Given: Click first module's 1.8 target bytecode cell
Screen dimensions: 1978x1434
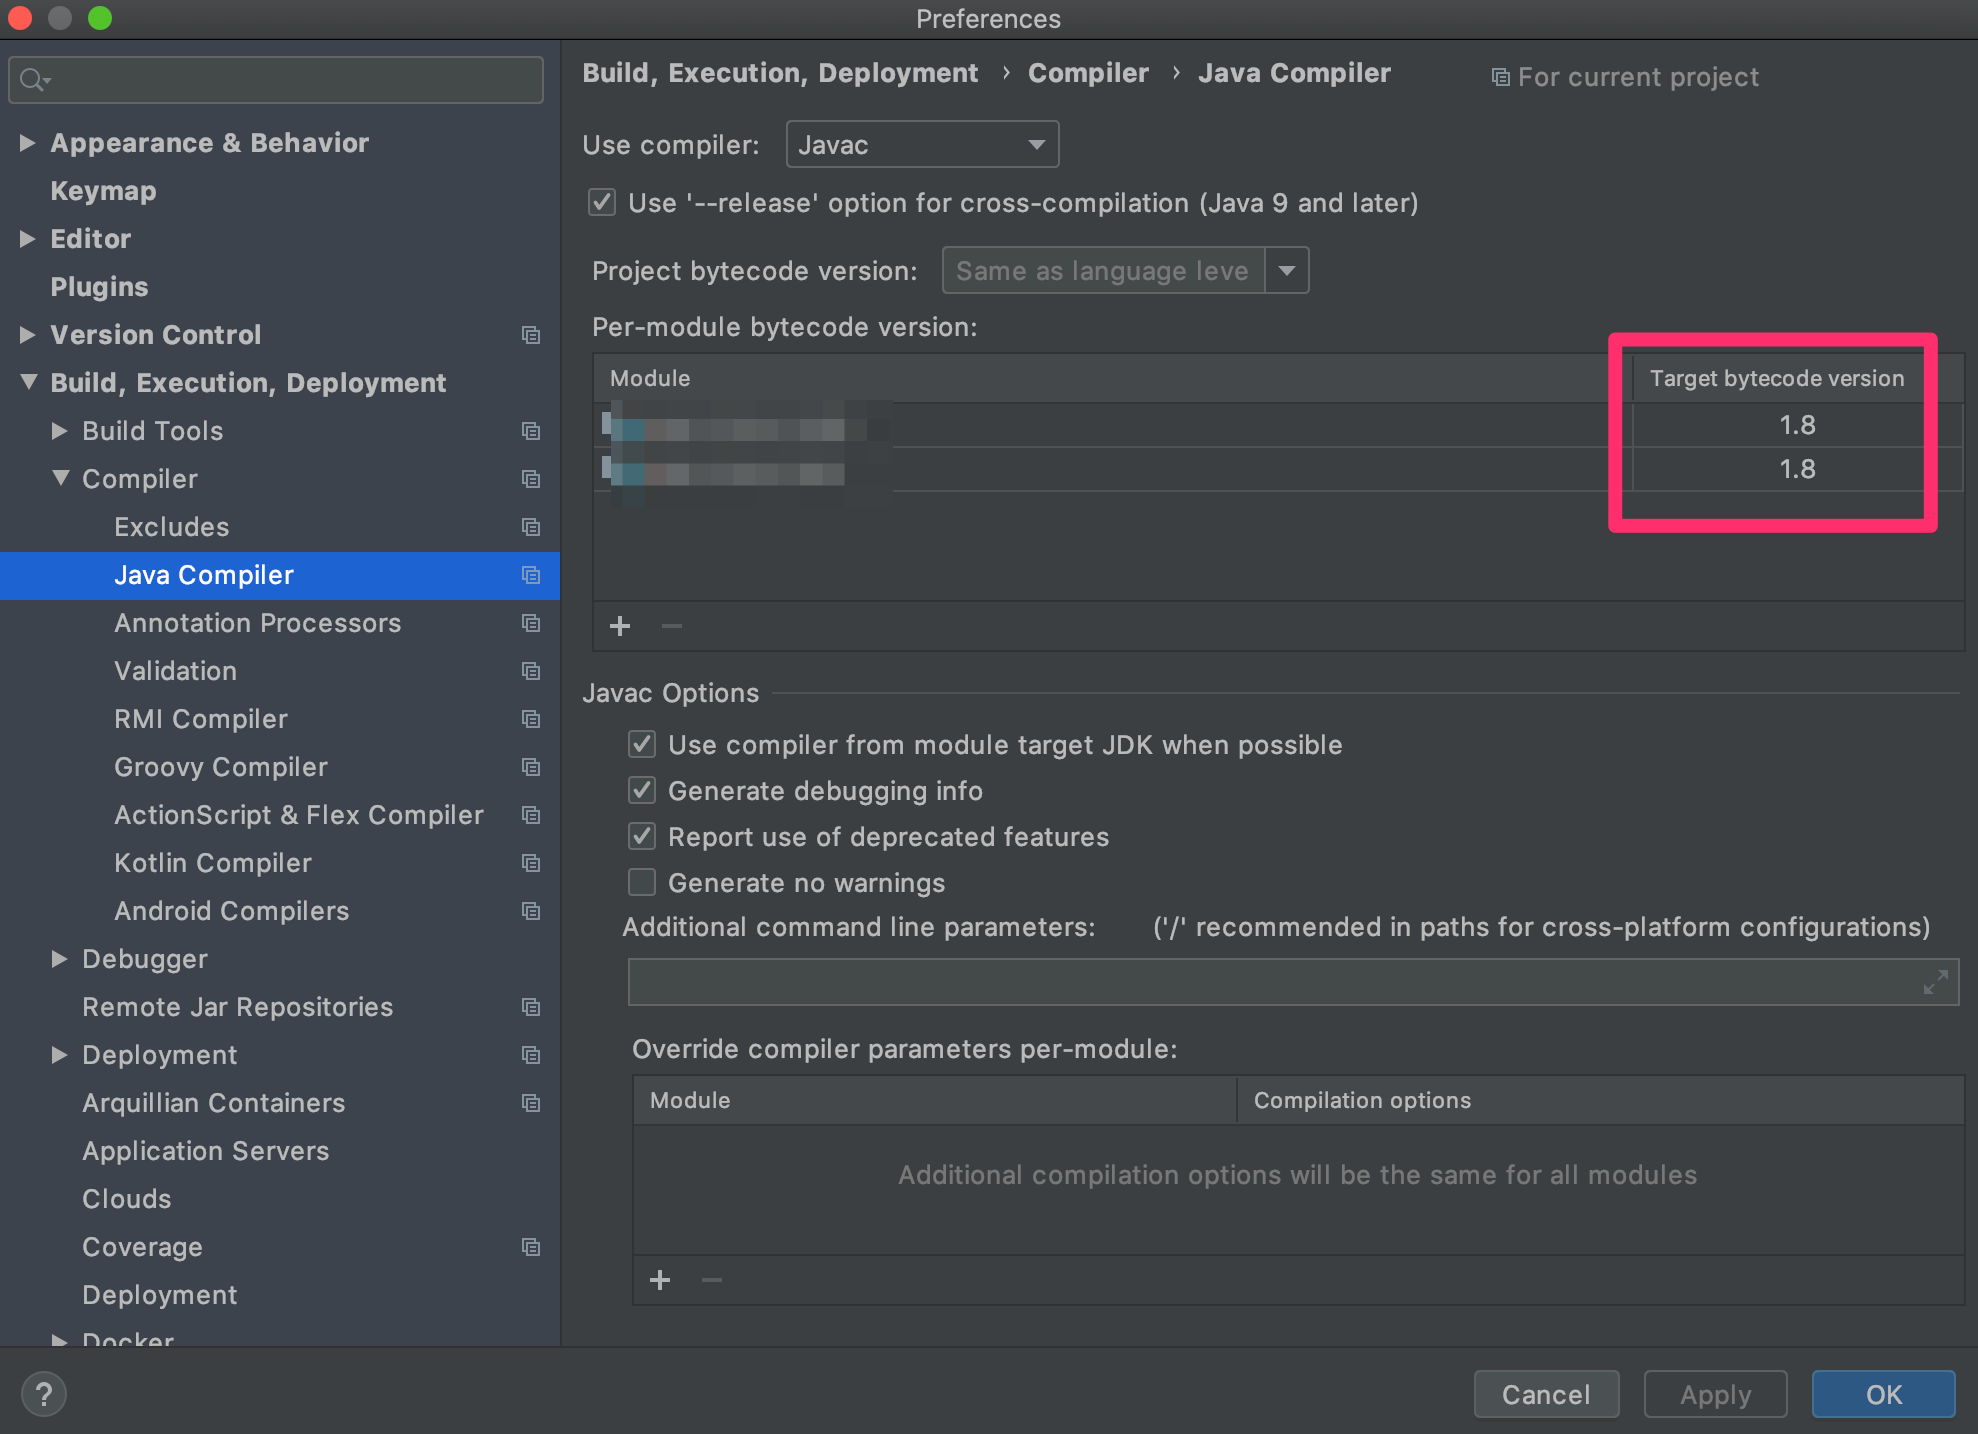Looking at the screenshot, I should (1796, 425).
